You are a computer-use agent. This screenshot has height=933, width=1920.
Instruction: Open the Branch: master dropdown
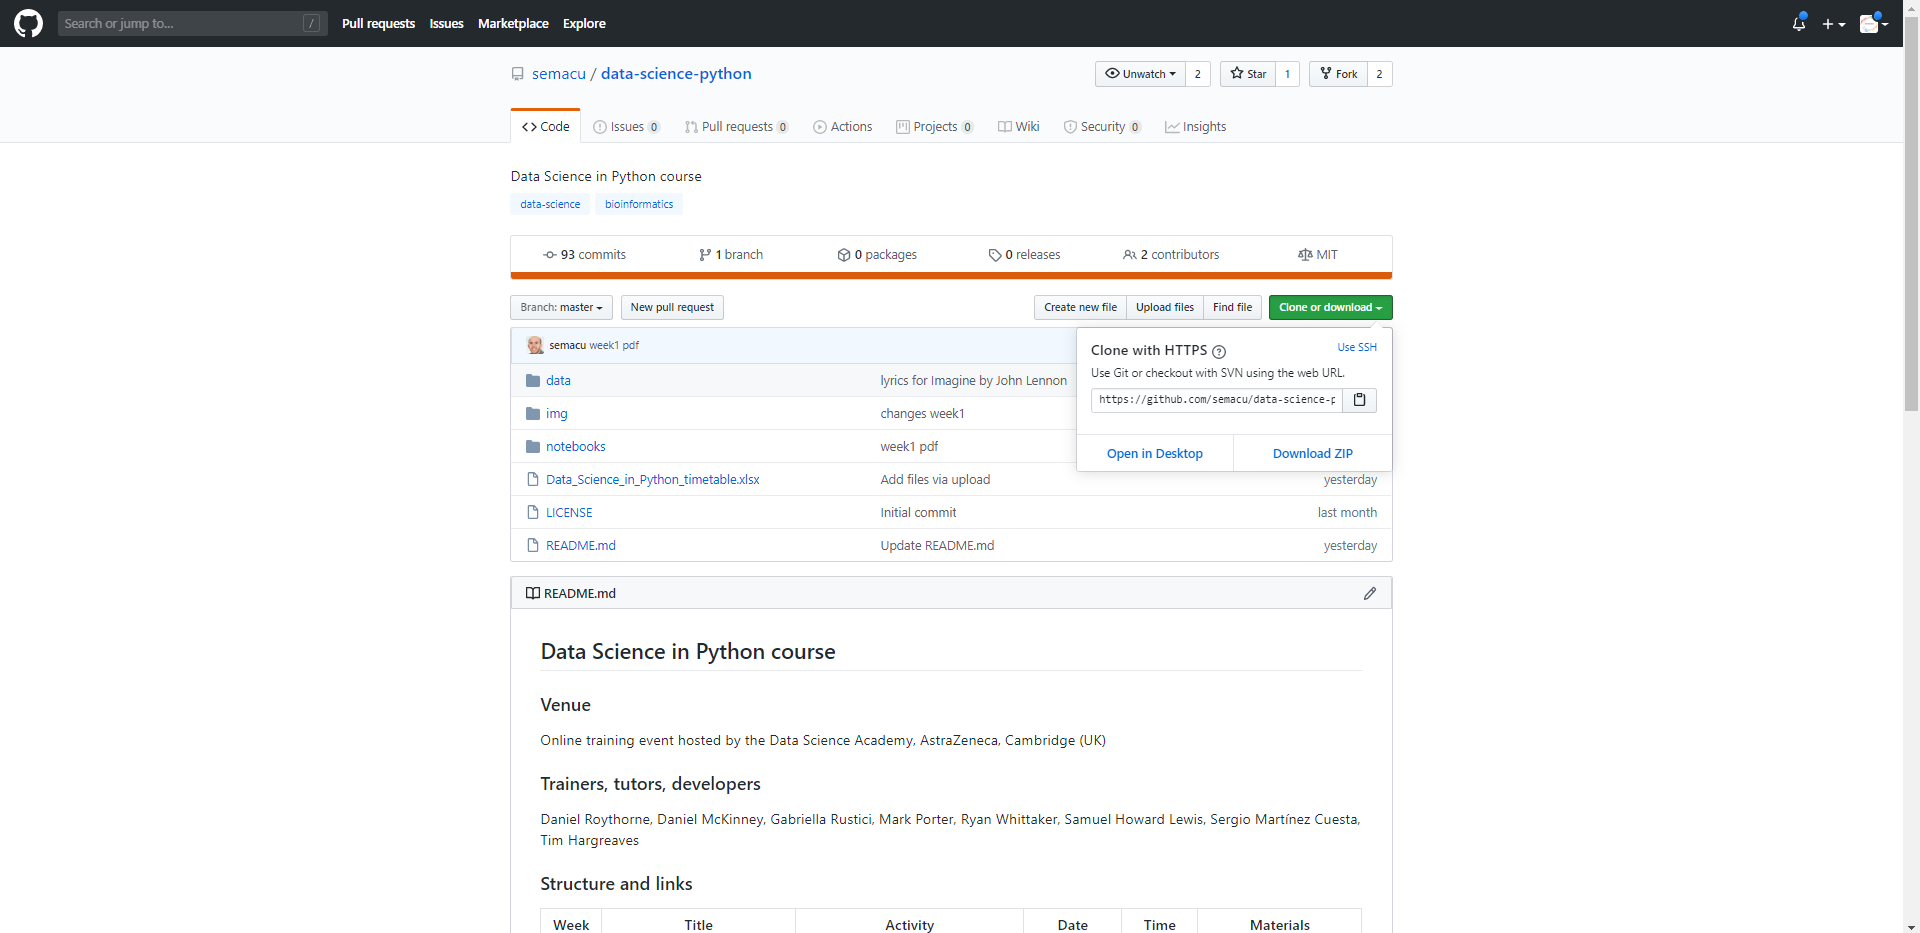[561, 308]
